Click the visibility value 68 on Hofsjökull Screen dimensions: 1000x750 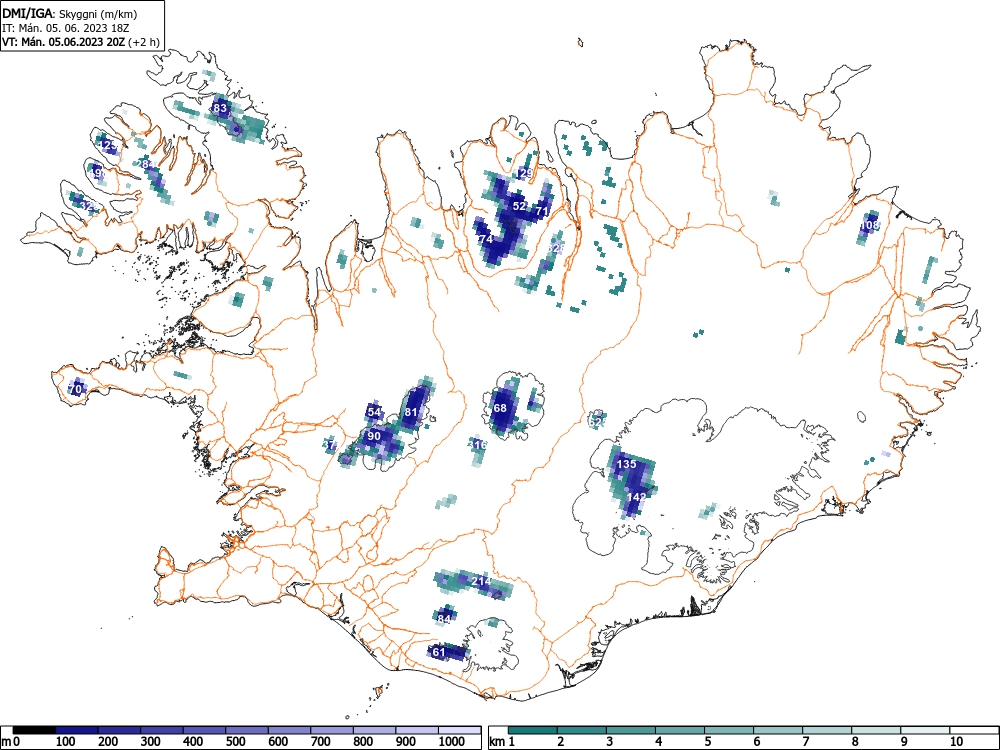pos(500,408)
